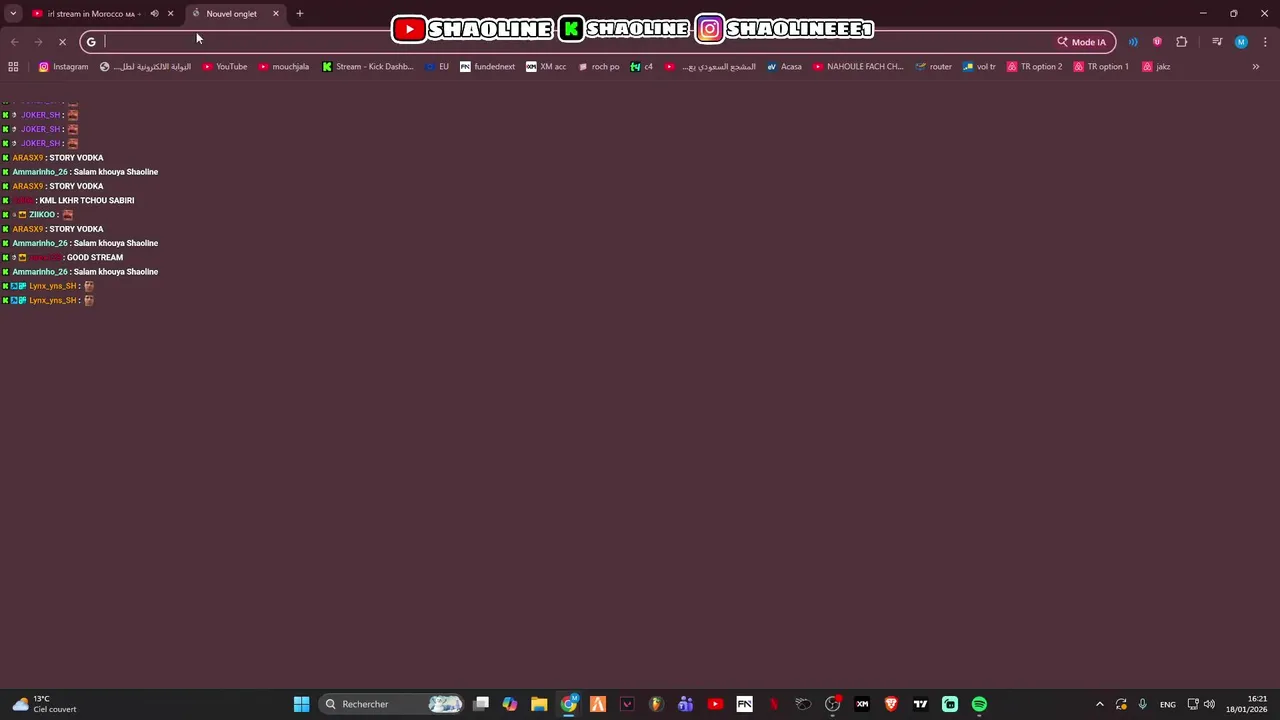Open the Windows Start menu
The width and height of the screenshot is (1280, 720).
(301, 704)
